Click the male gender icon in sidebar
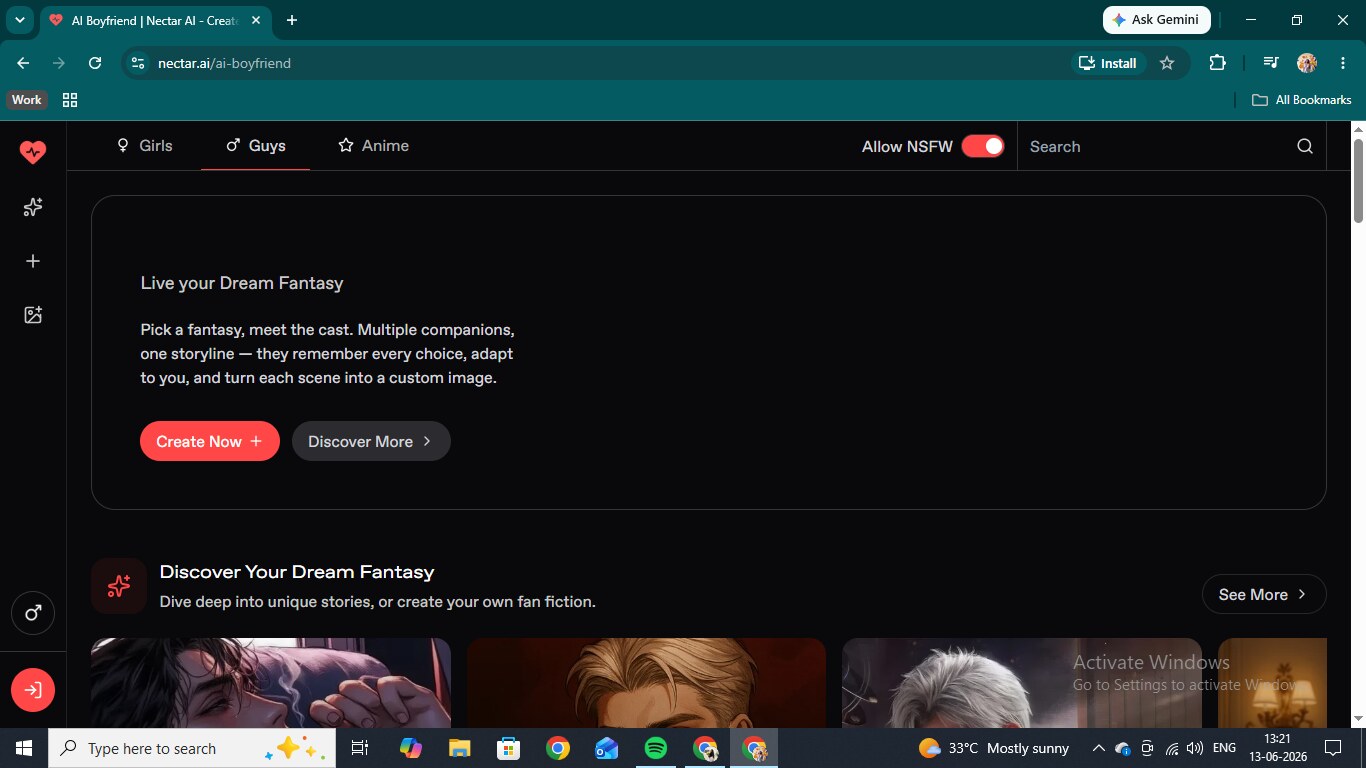This screenshot has width=1366, height=768. pyautogui.click(x=33, y=613)
